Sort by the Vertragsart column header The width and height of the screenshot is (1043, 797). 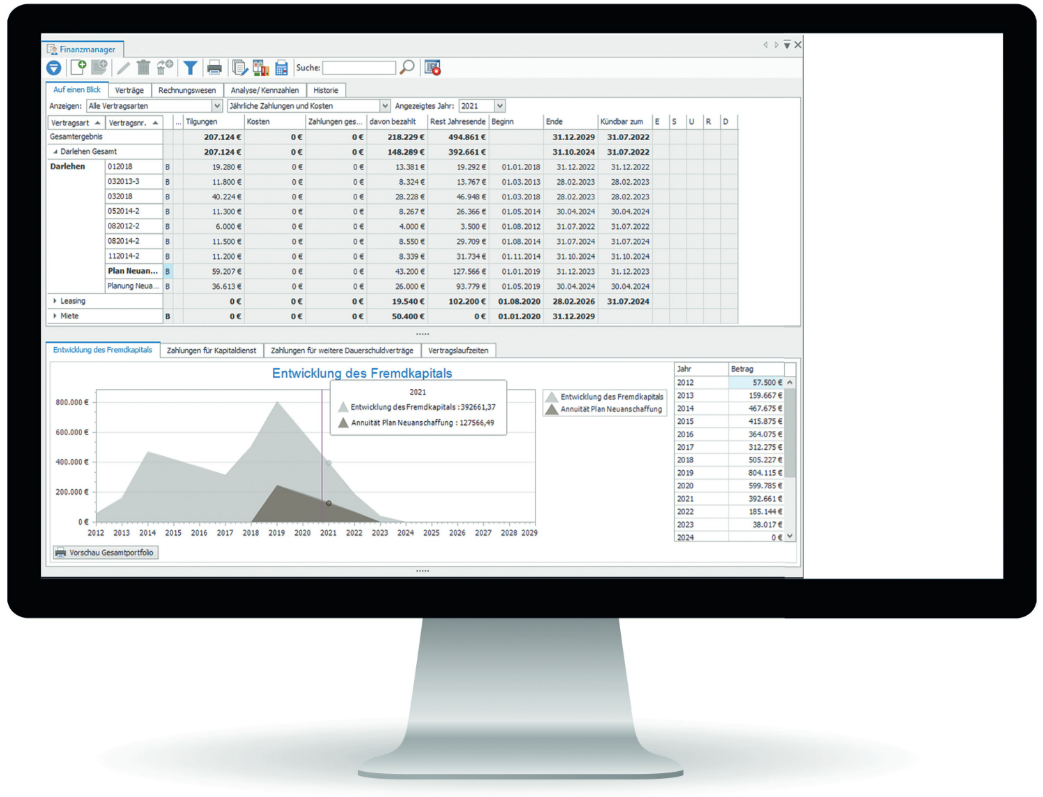(76, 122)
